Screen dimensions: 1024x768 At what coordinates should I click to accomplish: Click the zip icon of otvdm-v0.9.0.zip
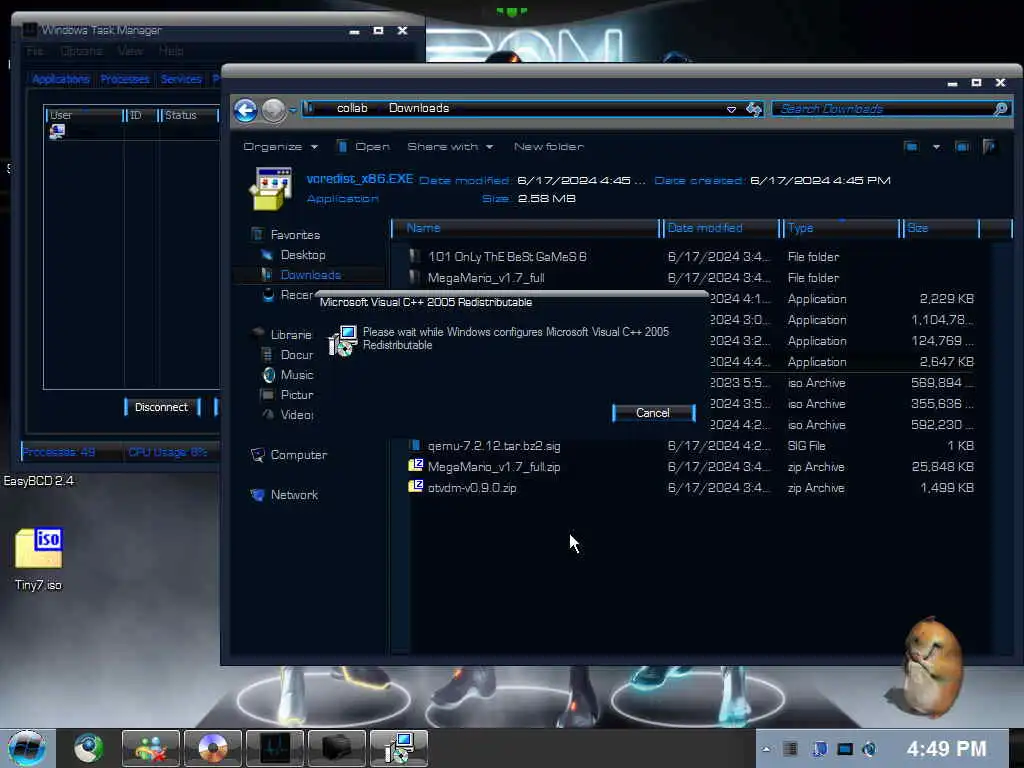point(415,486)
